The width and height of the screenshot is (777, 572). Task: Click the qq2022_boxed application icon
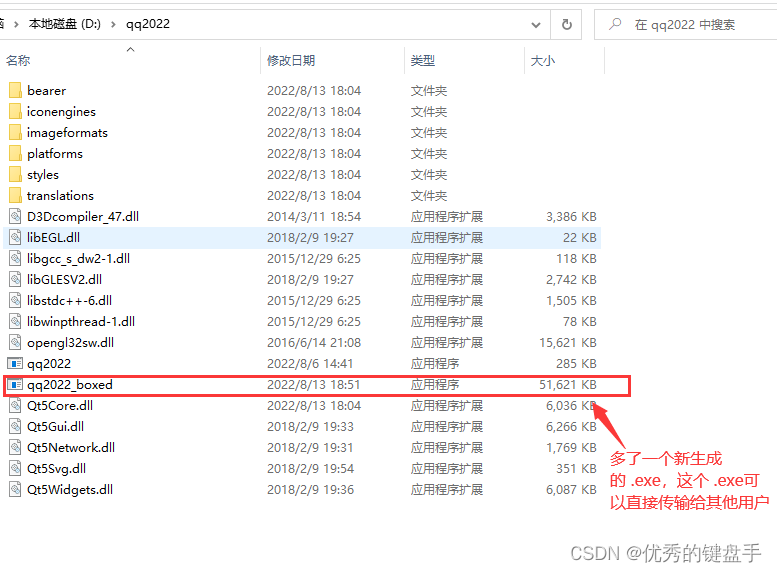click(15, 385)
